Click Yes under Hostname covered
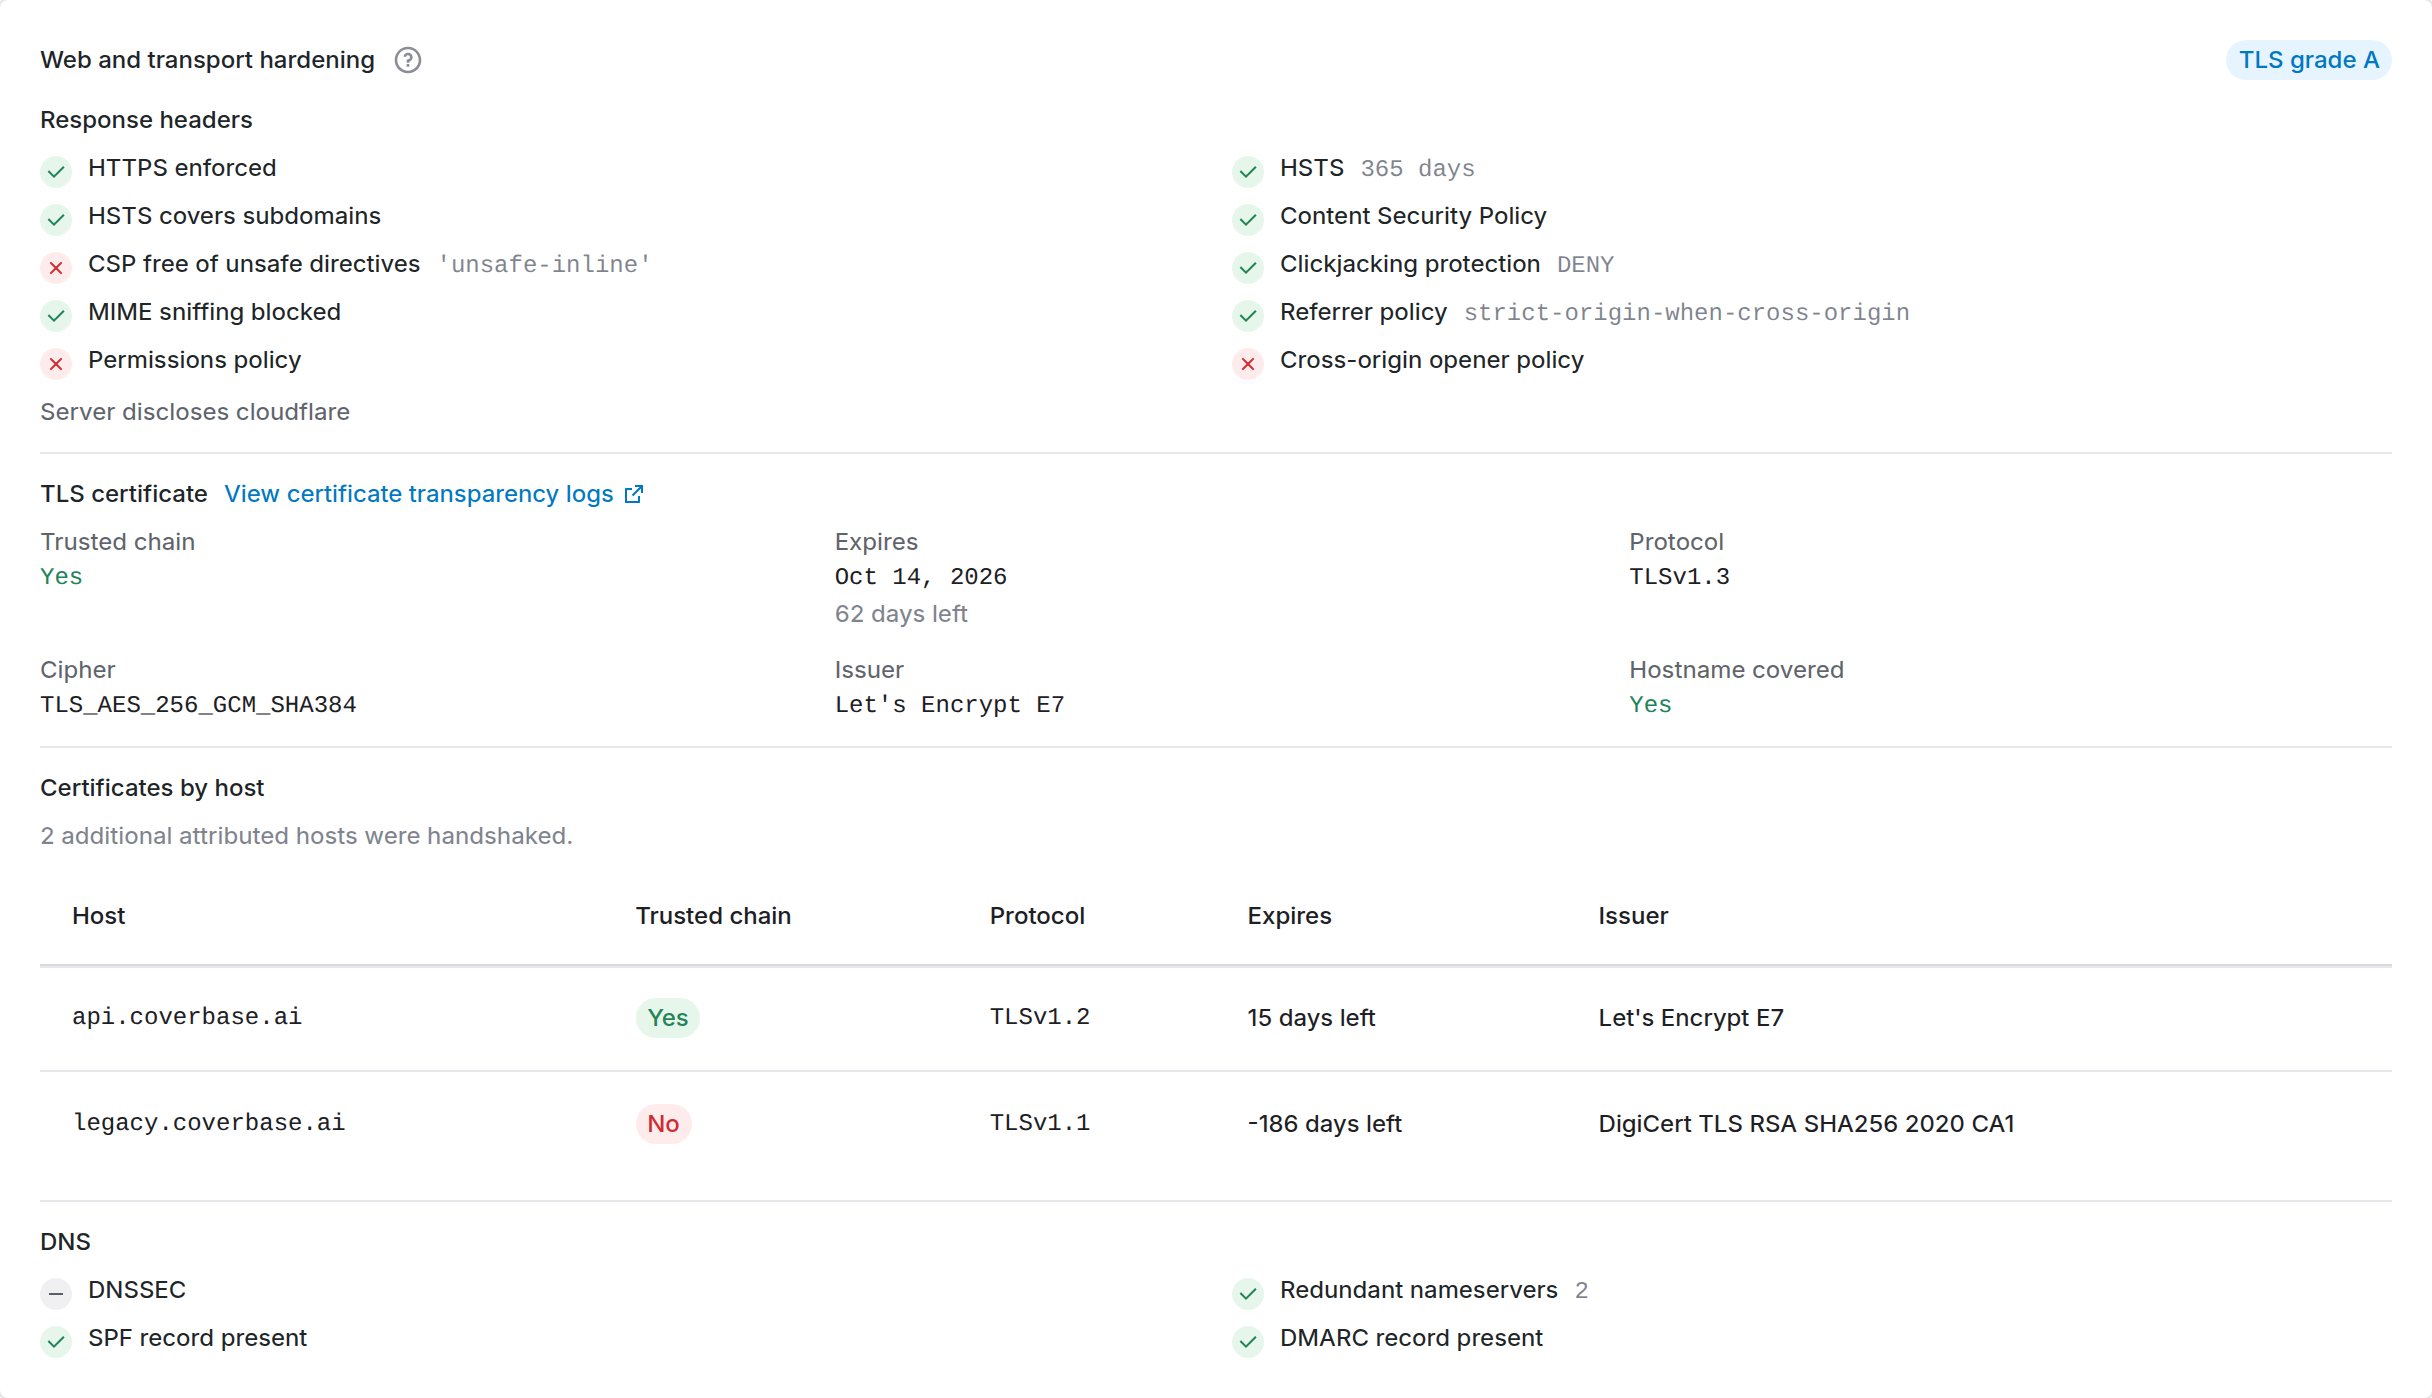 [x=1650, y=705]
